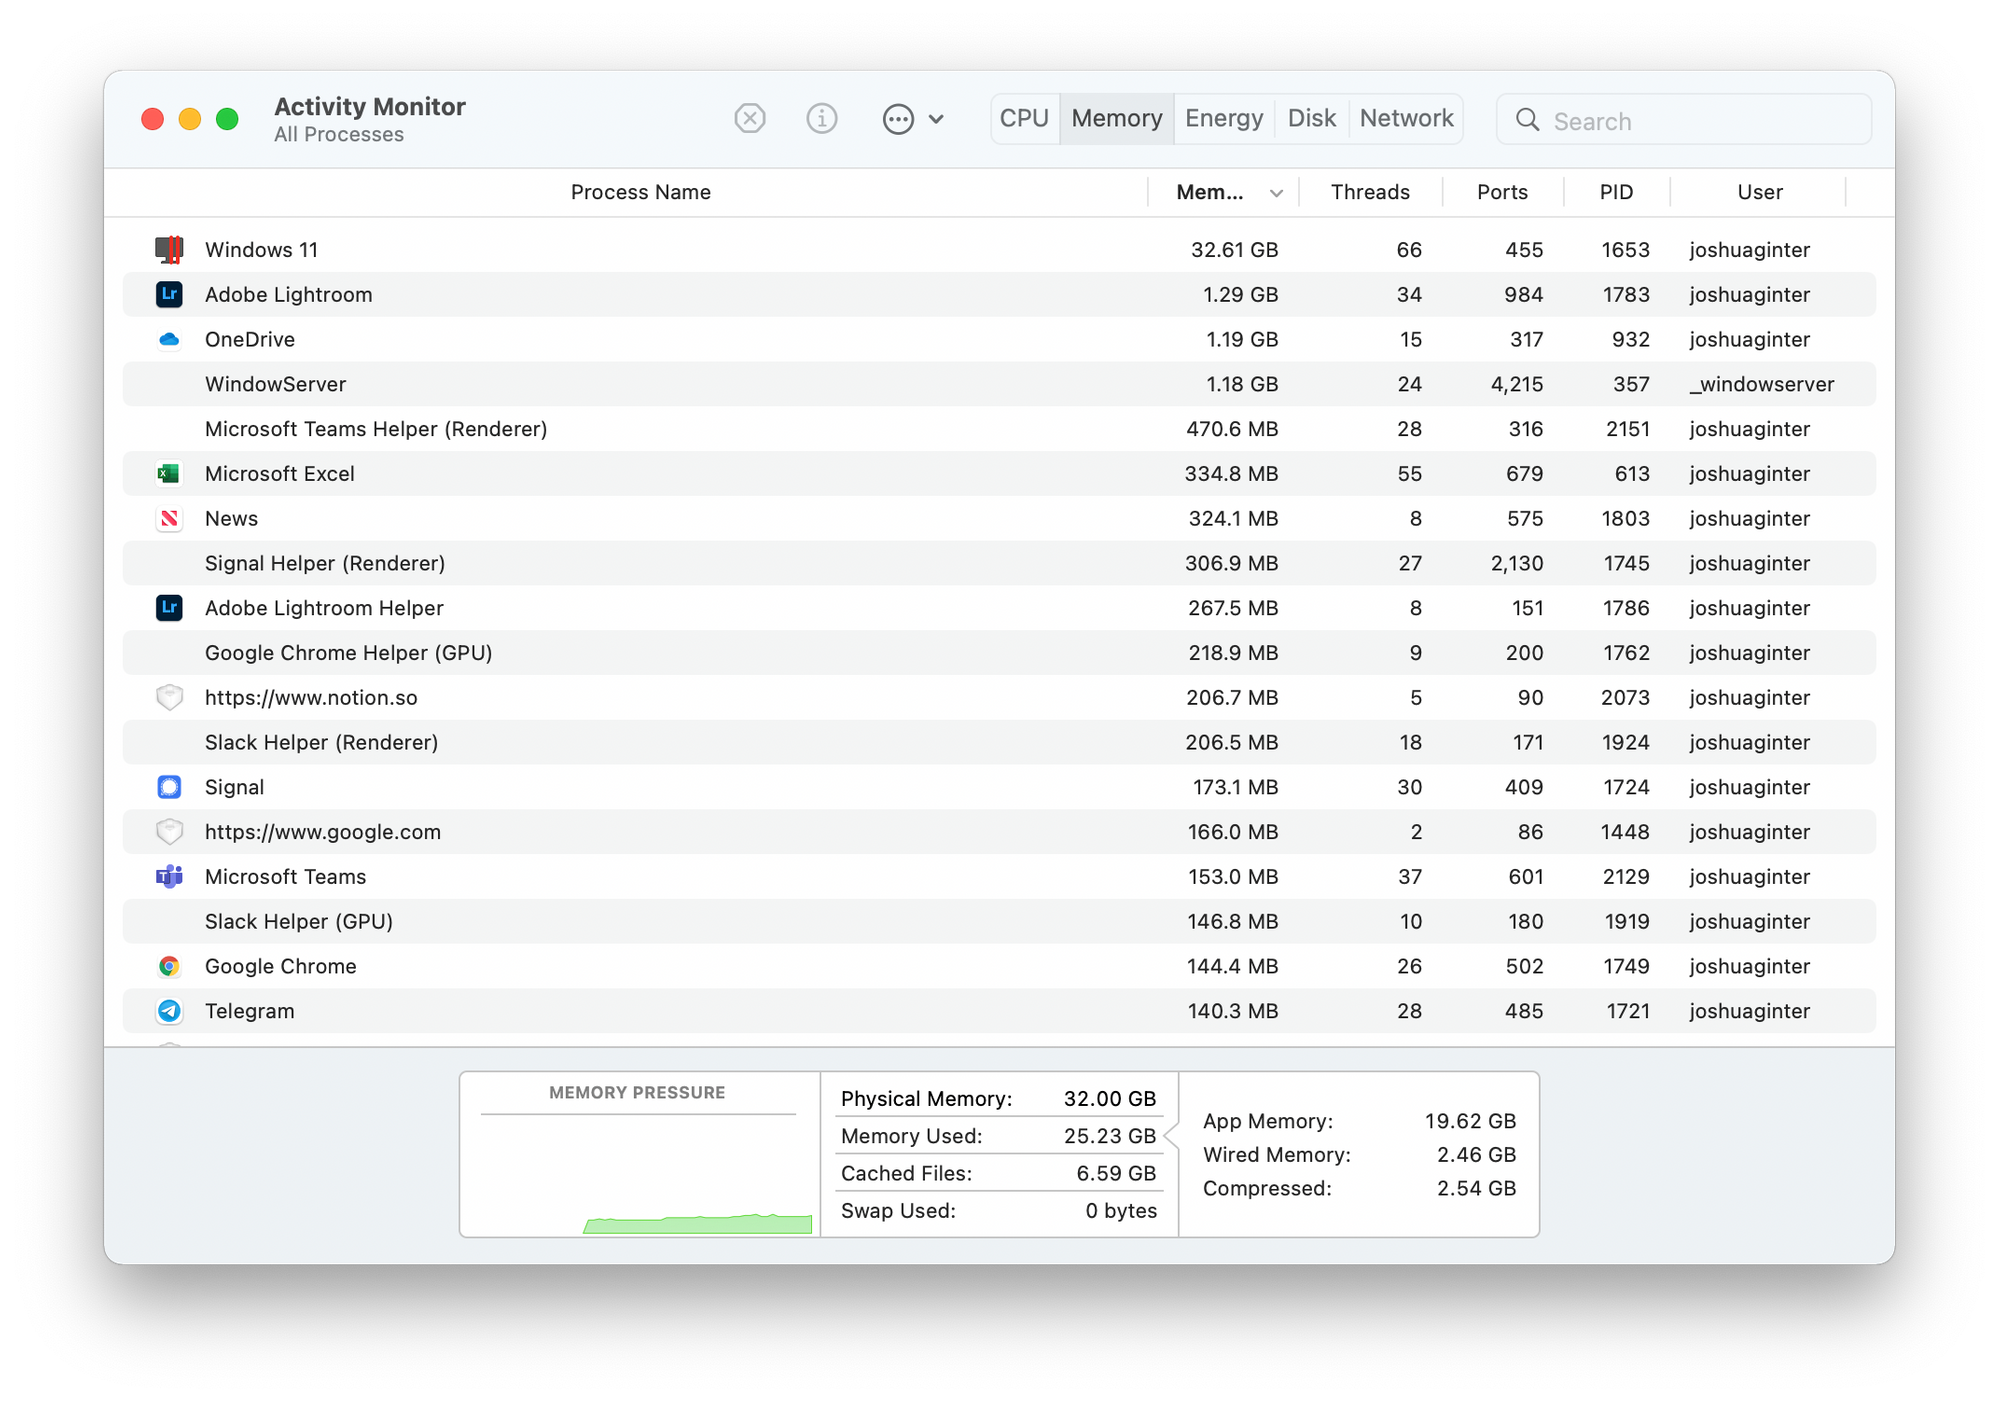The width and height of the screenshot is (2000, 1403).
Task: Select the Microsoft Teams icon
Action: tap(169, 877)
